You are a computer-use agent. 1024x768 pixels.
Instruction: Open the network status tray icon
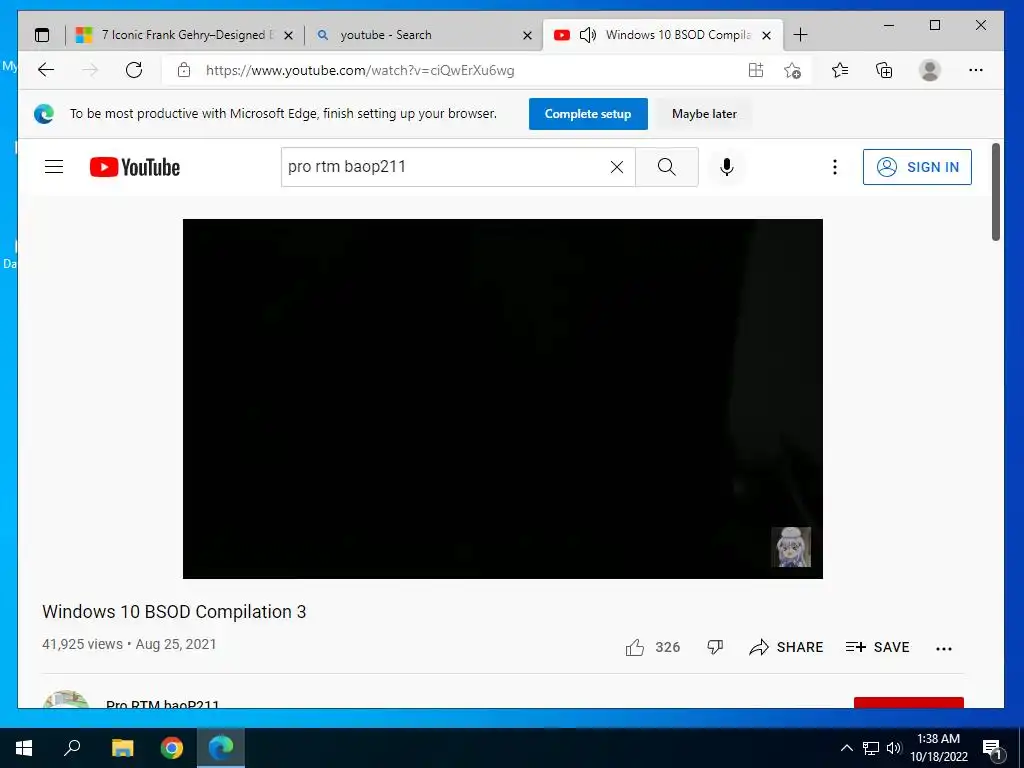[x=871, y=748]
